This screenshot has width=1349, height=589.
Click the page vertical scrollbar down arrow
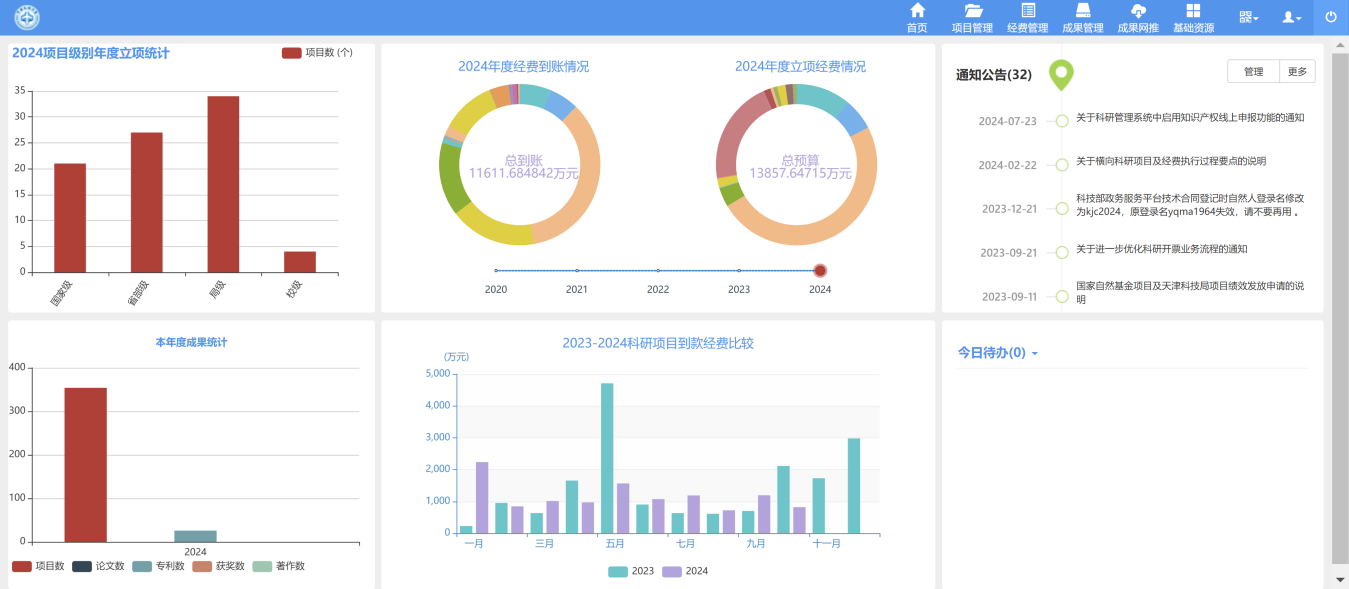tap(1340, 579)
